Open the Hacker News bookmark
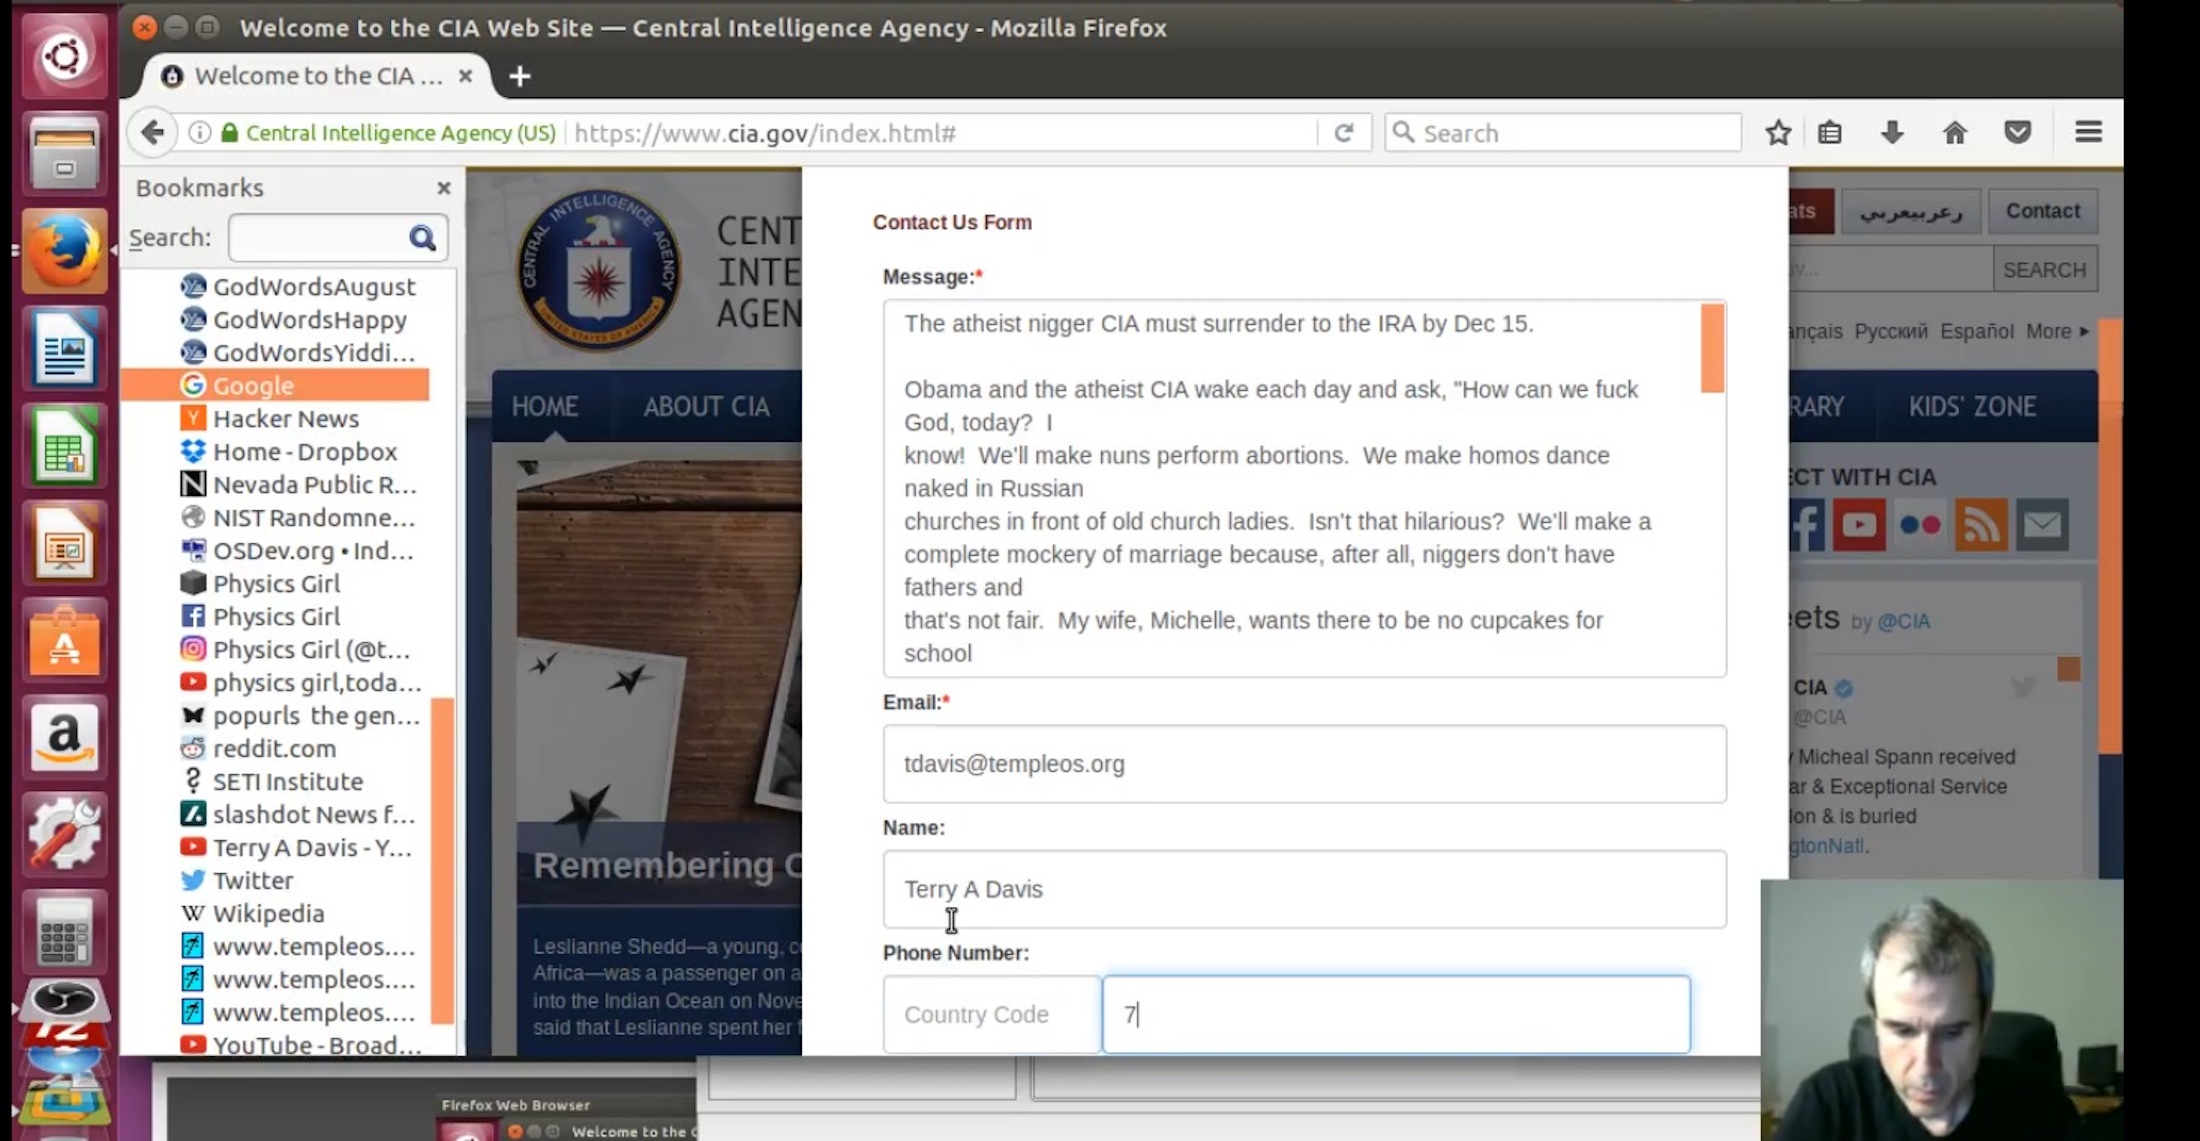The width and height of the screenshot is (2200, 1141). (x=285, y=418)
